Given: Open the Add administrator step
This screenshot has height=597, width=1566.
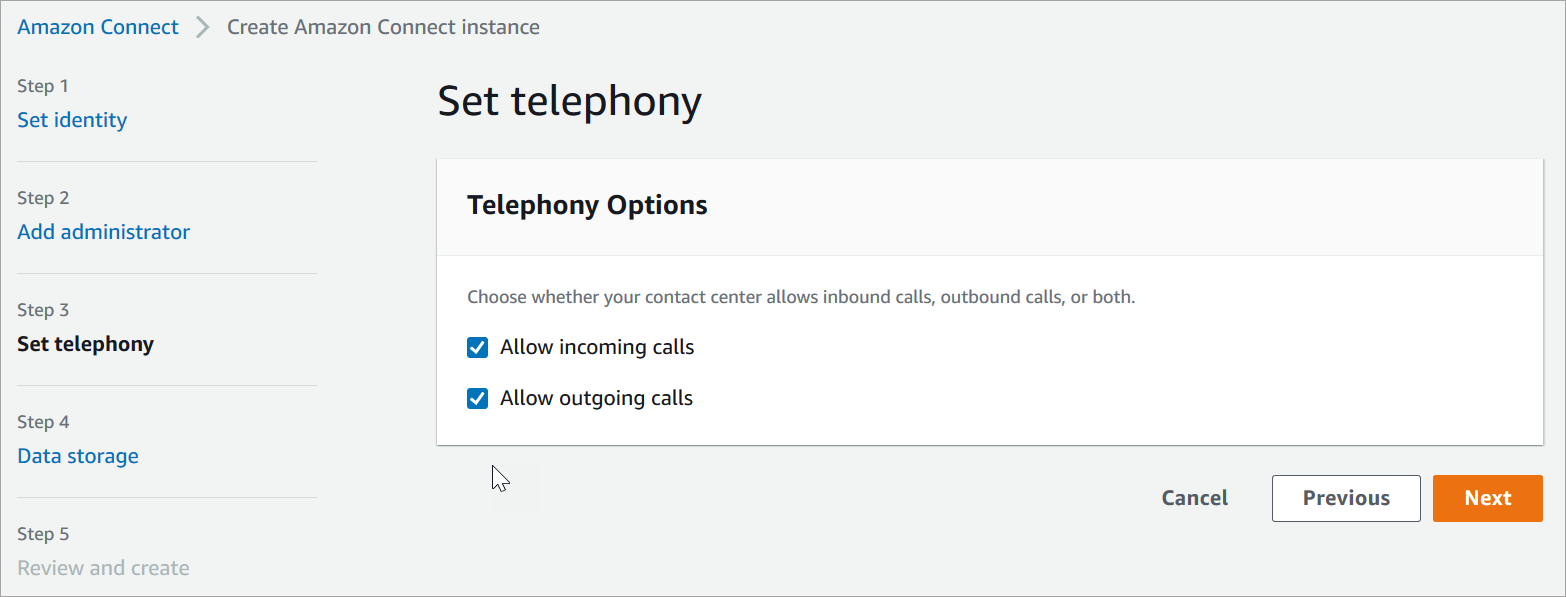Looking at the screenshot, I should 103,231.
